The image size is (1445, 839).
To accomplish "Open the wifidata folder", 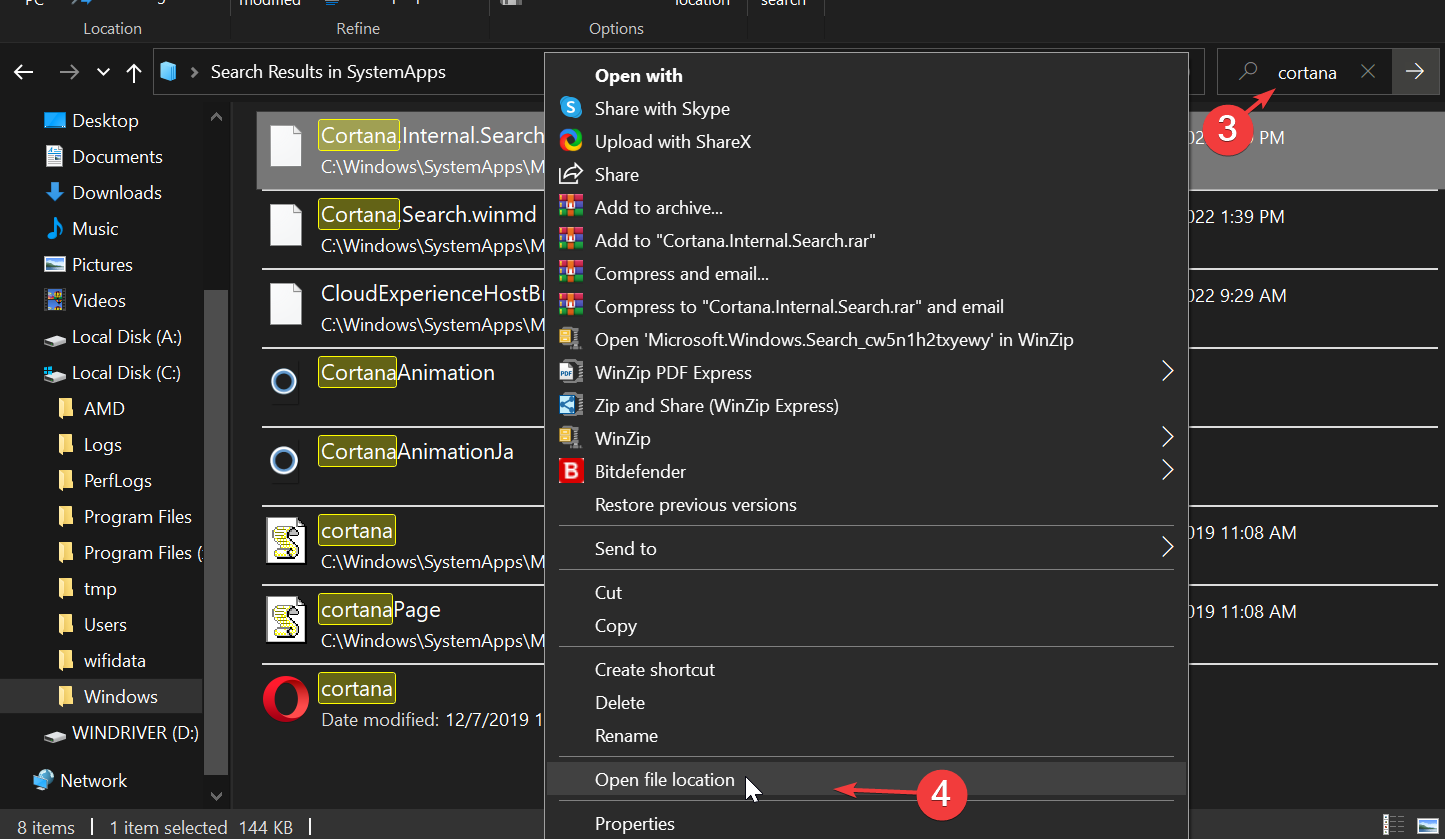I will pos(115,660).
